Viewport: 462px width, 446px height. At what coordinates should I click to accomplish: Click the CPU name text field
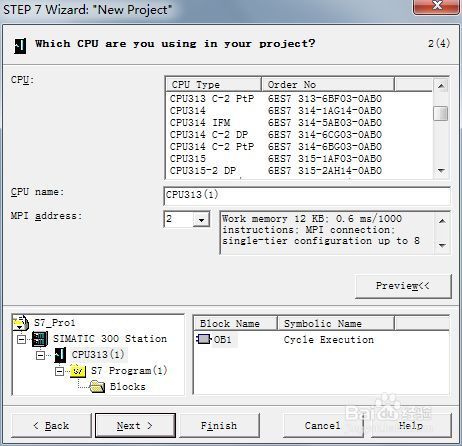pyautogui.click(x=307, y=195)
